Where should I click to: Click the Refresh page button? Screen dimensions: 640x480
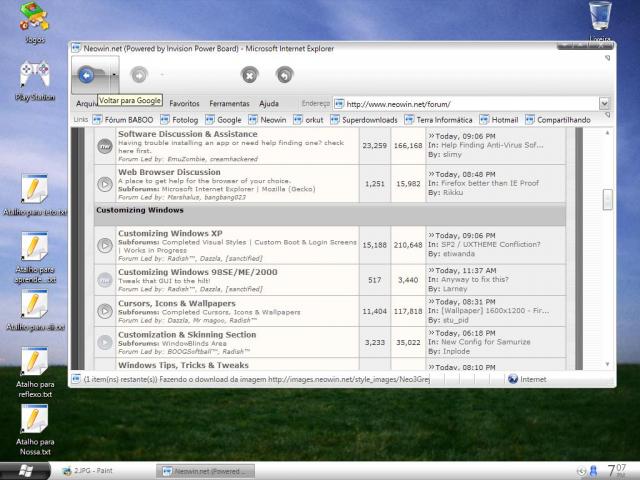coord(284,75)
